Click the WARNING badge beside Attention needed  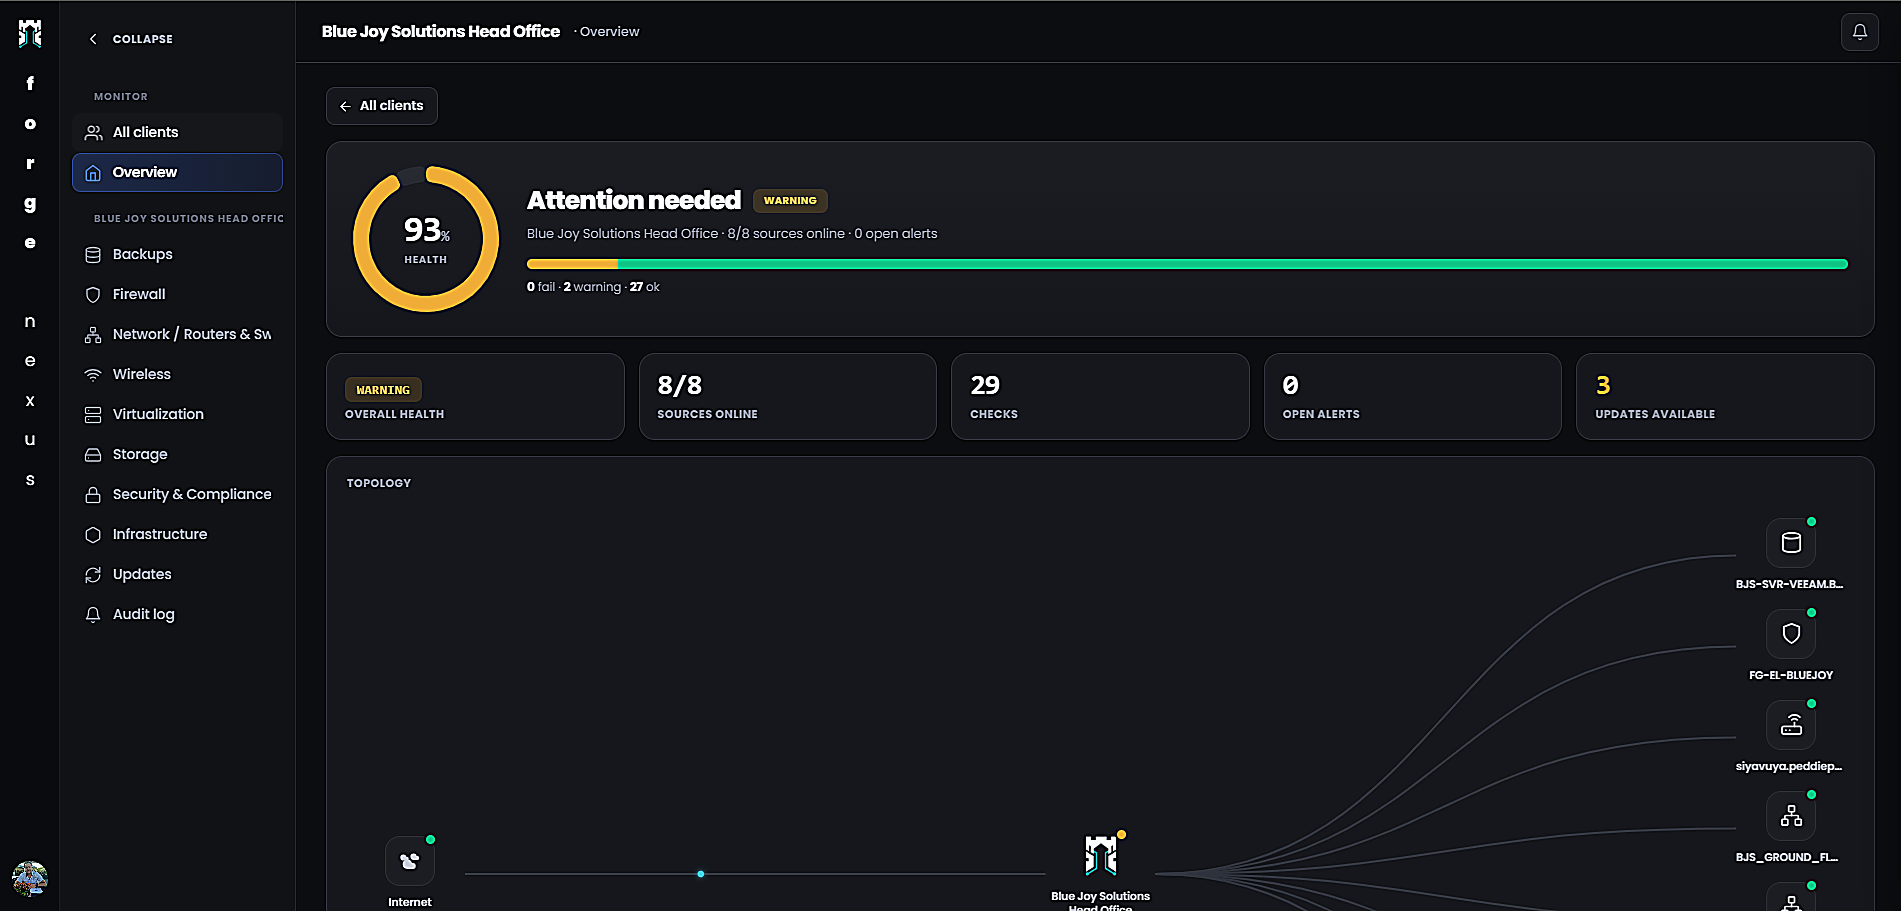pyautogui.click(x=790, y=201)
